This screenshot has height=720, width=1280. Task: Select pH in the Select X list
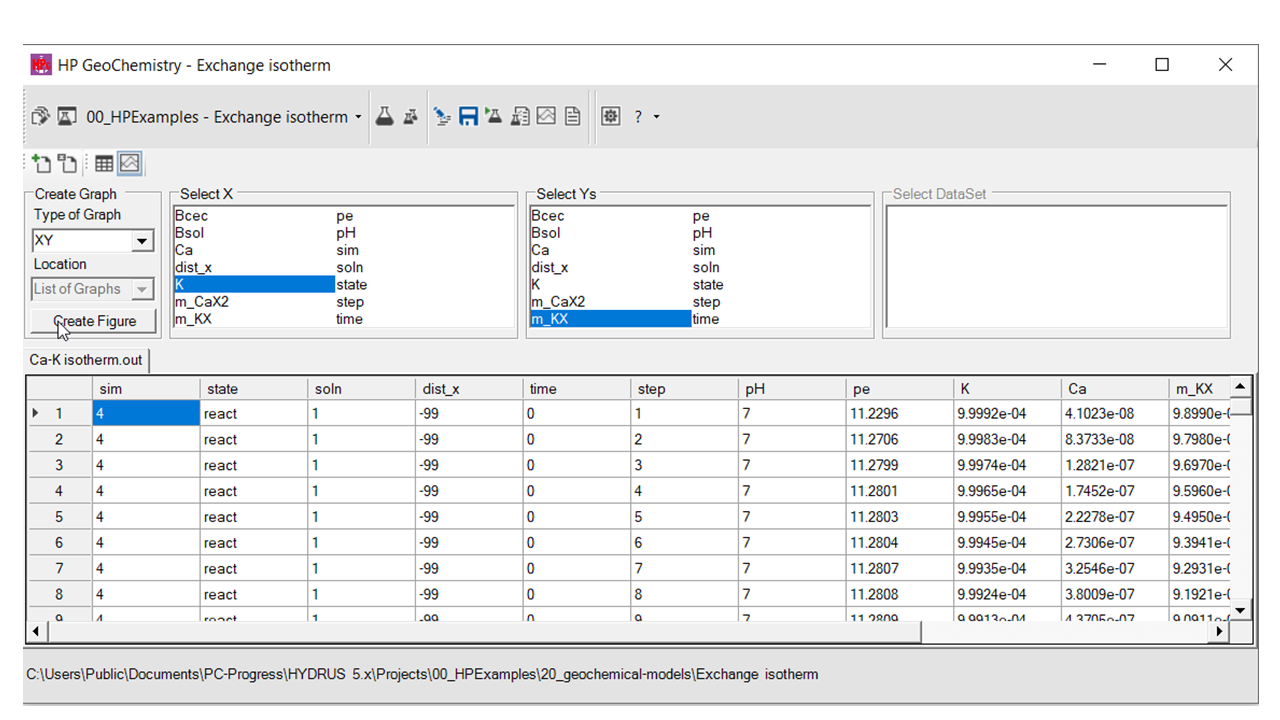click(x=345, y=233)
